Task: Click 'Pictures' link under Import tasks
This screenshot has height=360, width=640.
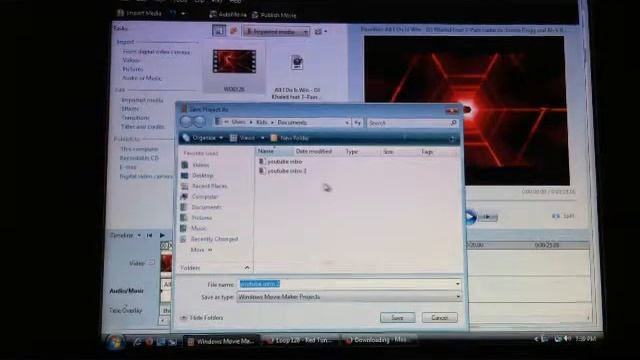Action: tap(133, 69)
